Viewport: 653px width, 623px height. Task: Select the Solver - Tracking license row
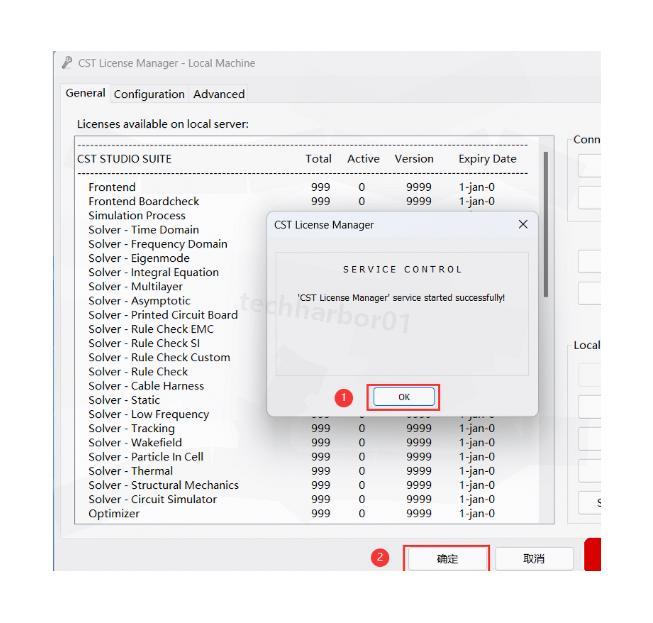131,429
